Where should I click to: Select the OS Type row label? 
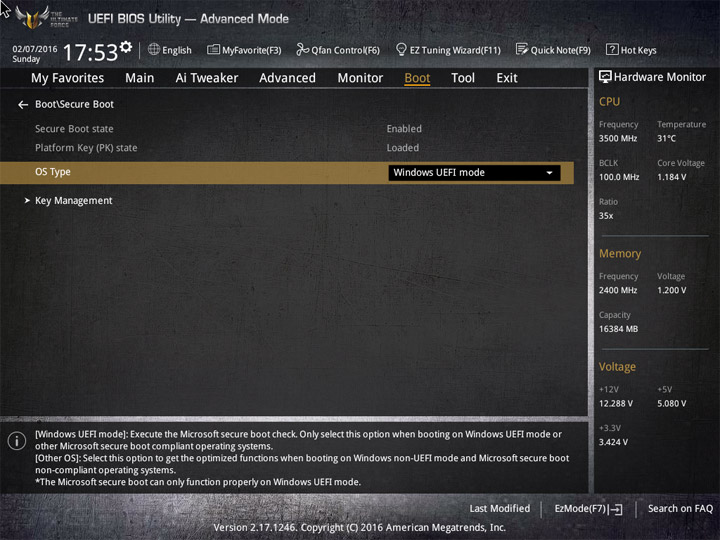[53, 172]
